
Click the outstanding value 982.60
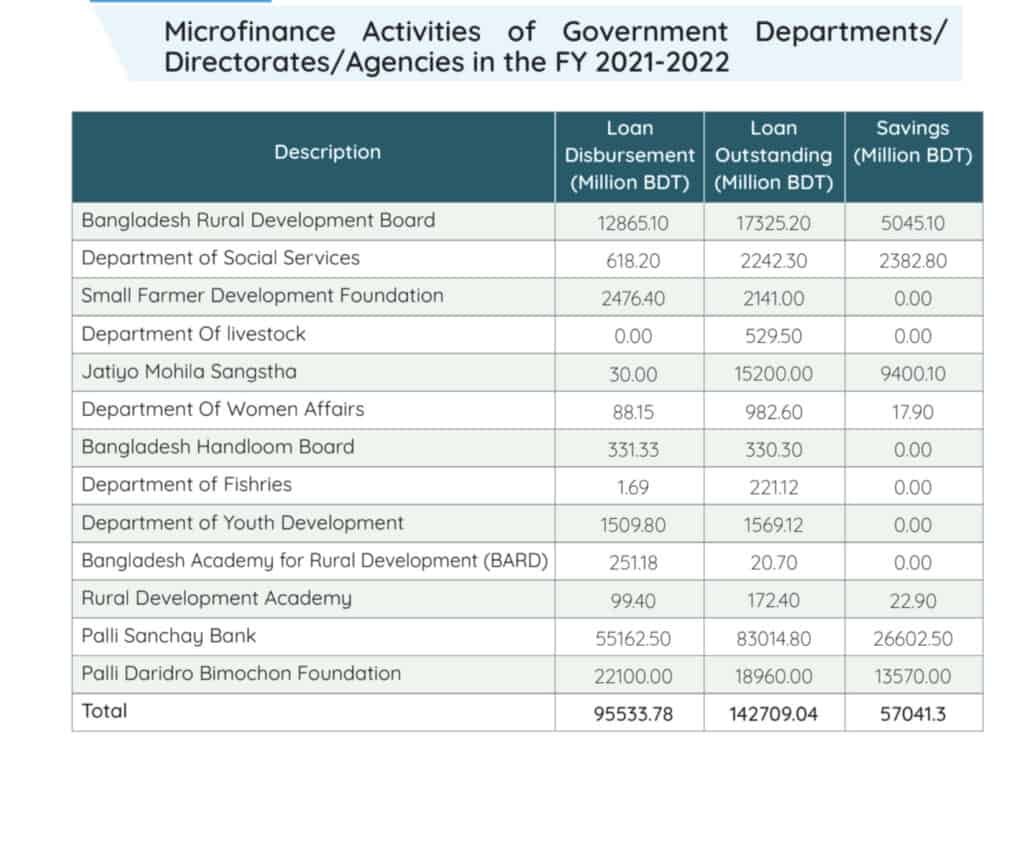pos(773,413)
